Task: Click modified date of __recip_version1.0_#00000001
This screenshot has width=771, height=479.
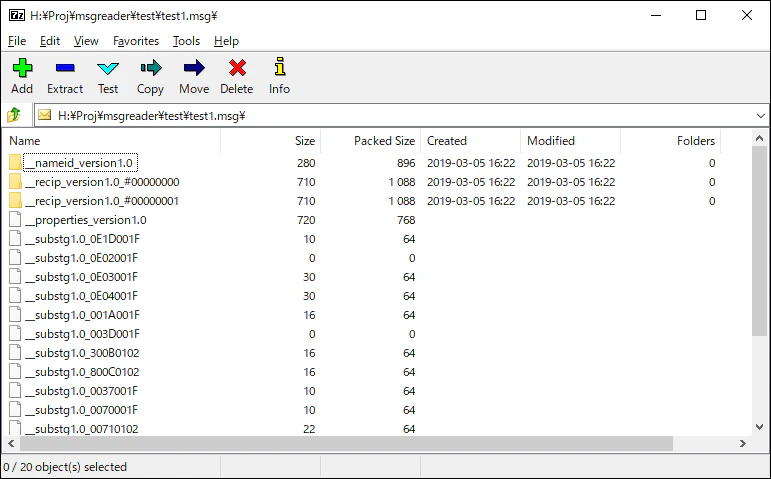Action: [571, 201]
